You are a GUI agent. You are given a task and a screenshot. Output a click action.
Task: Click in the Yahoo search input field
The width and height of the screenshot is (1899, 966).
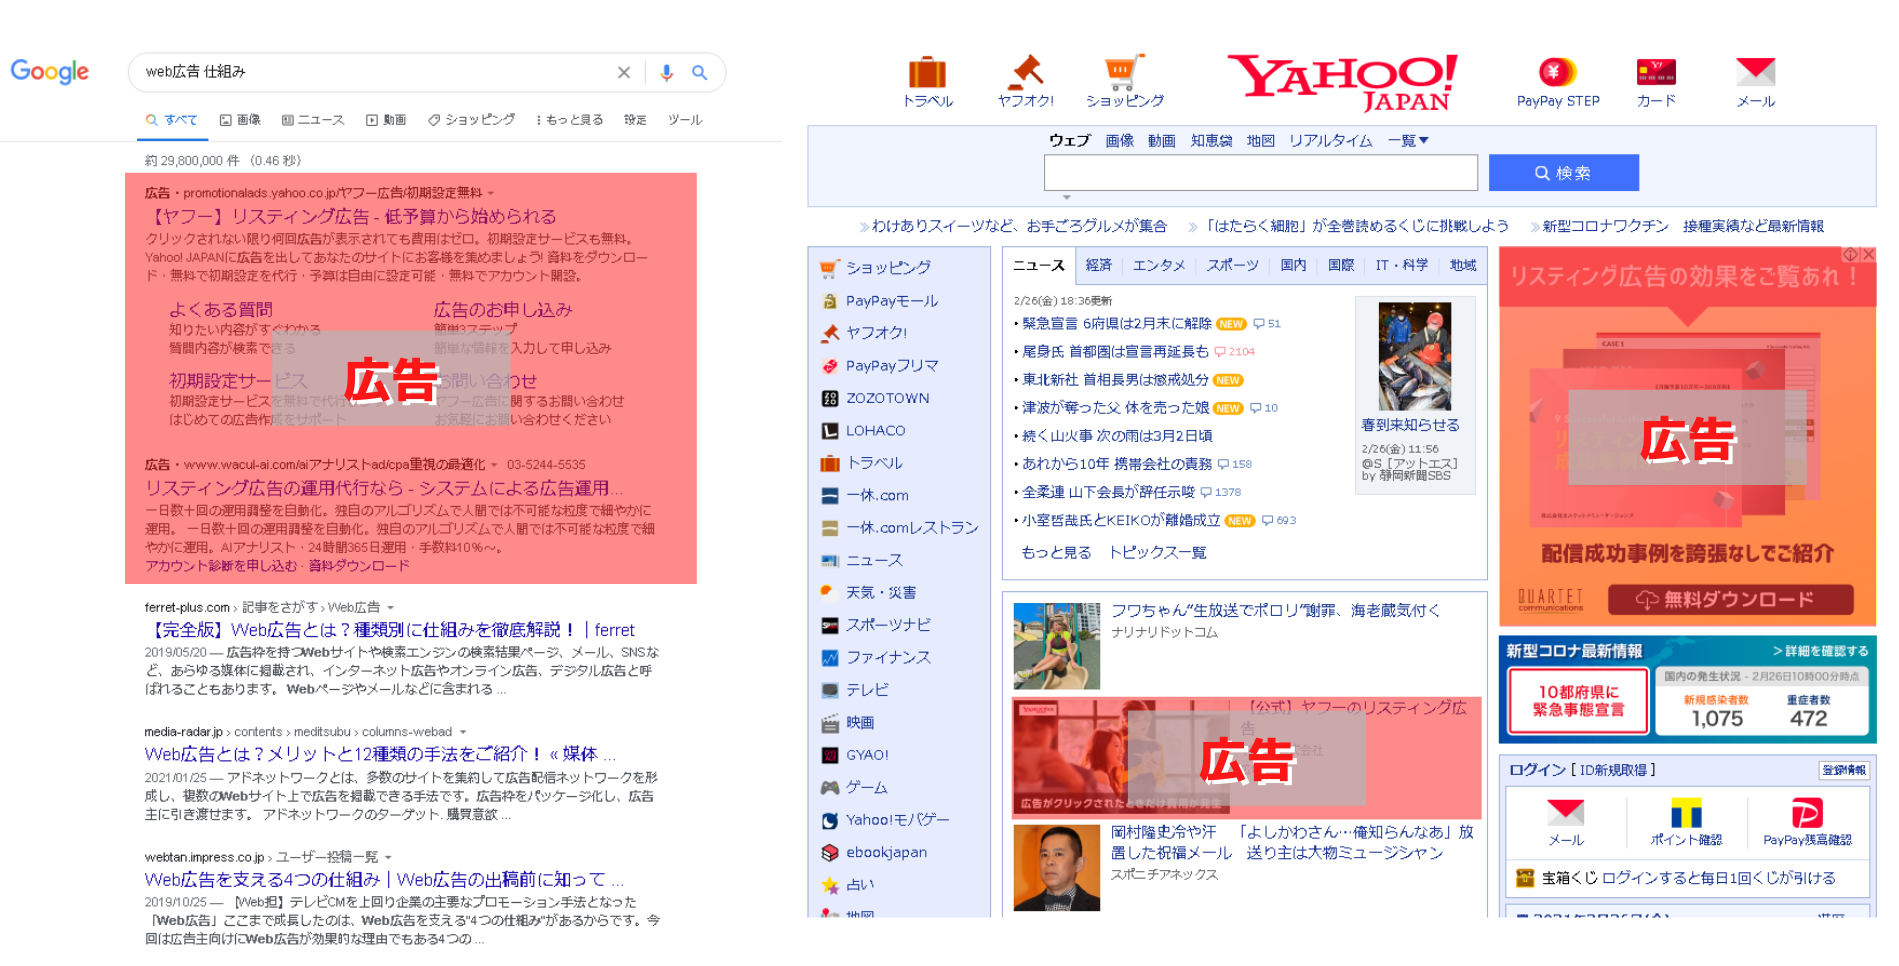(1260, 173)
